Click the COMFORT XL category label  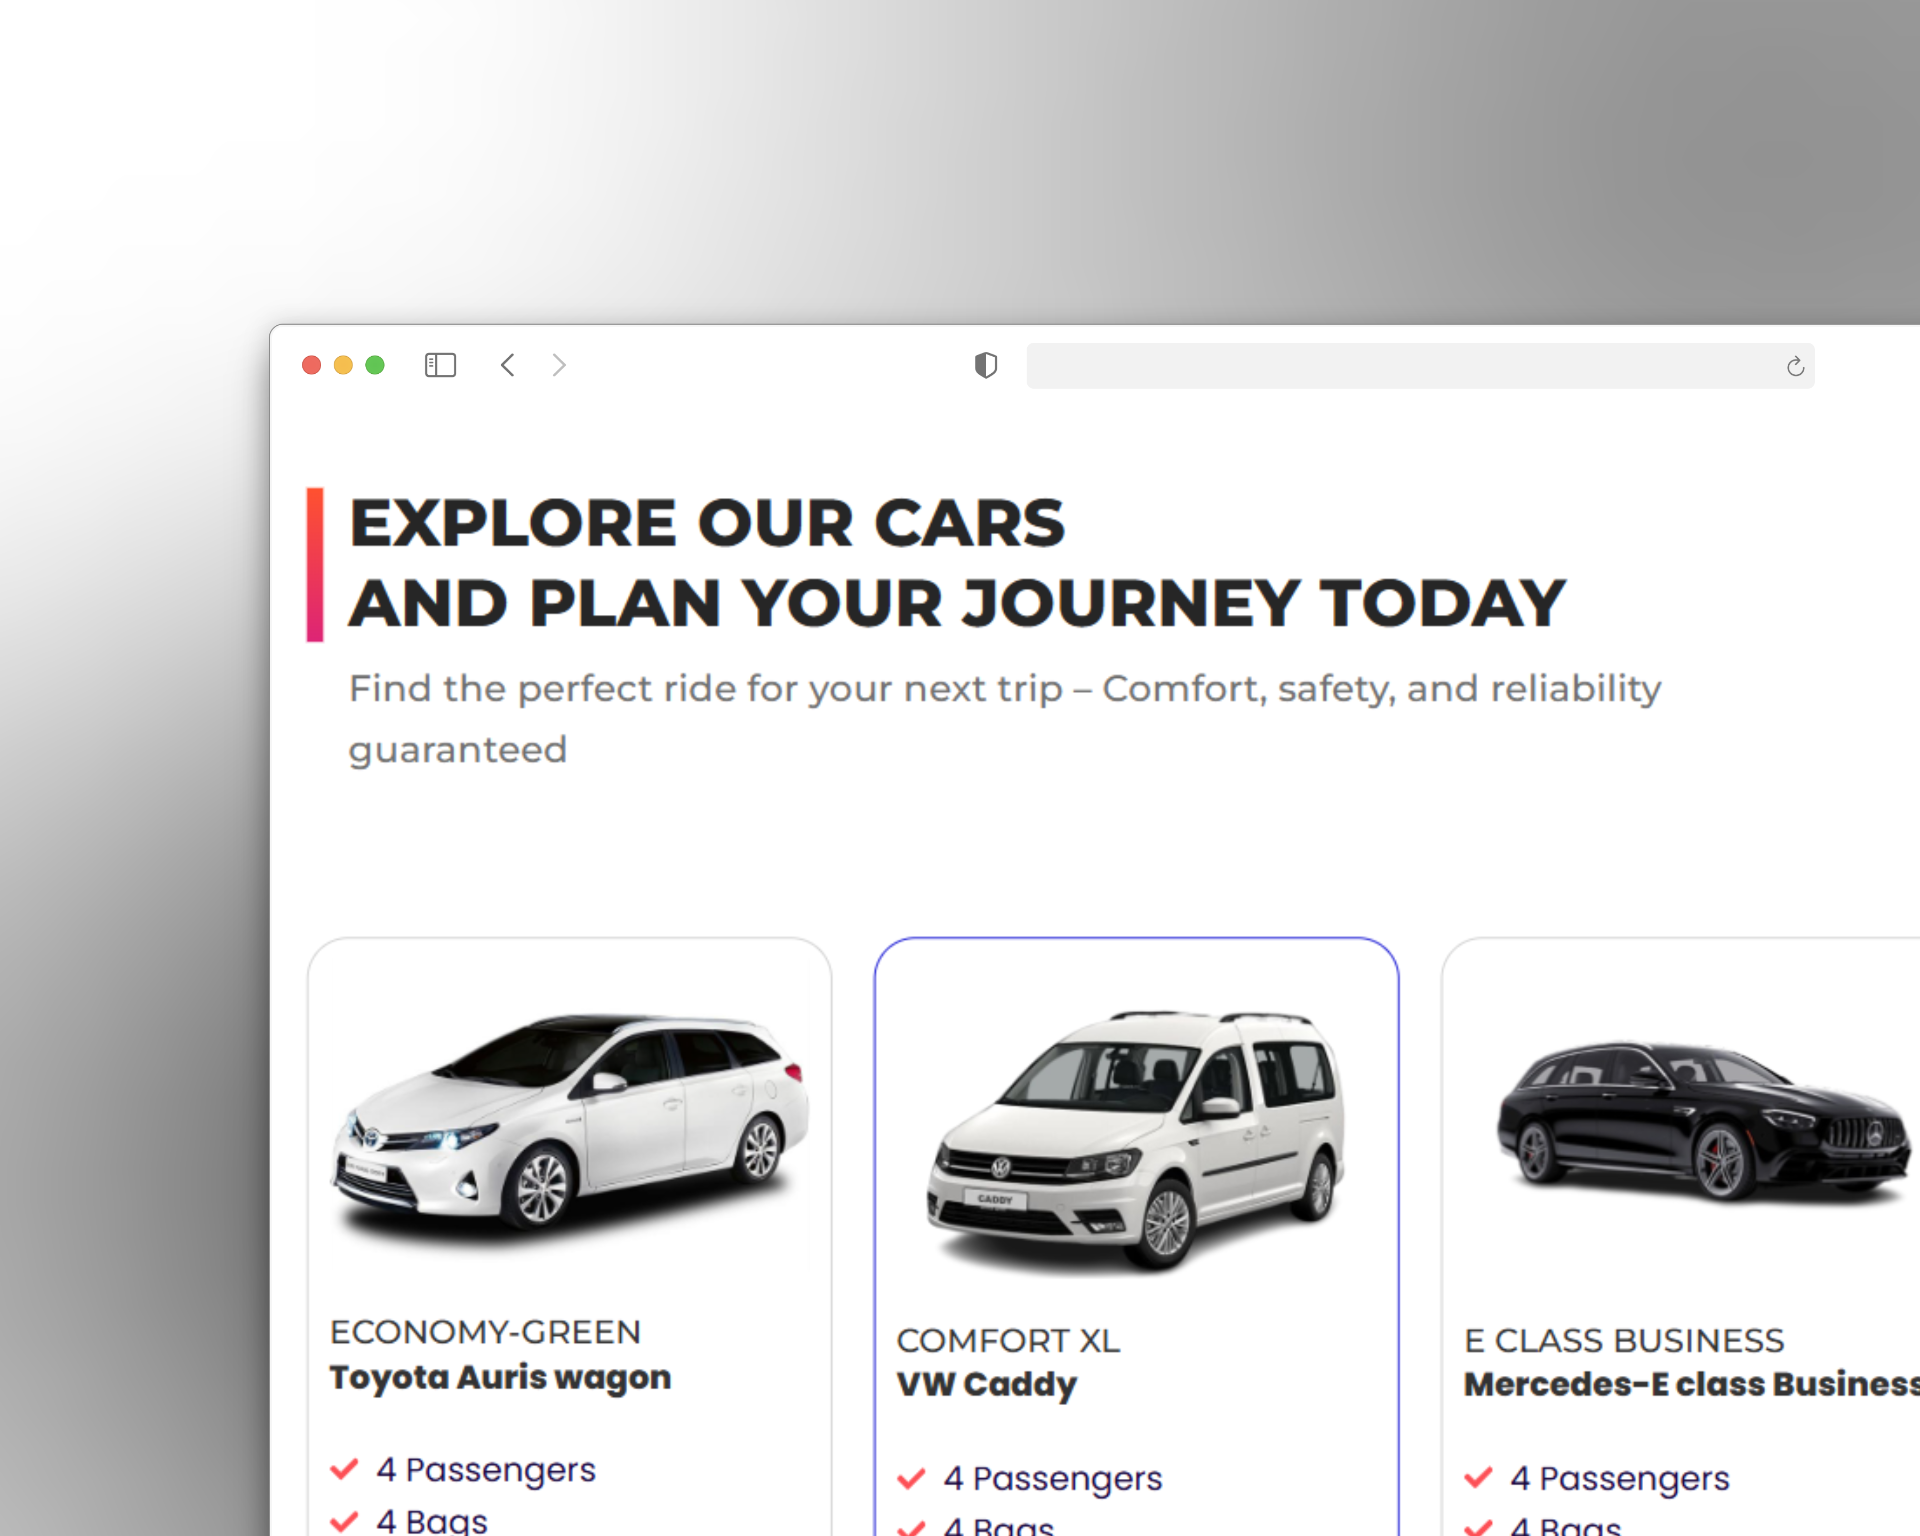(x=1007, y=1340)
